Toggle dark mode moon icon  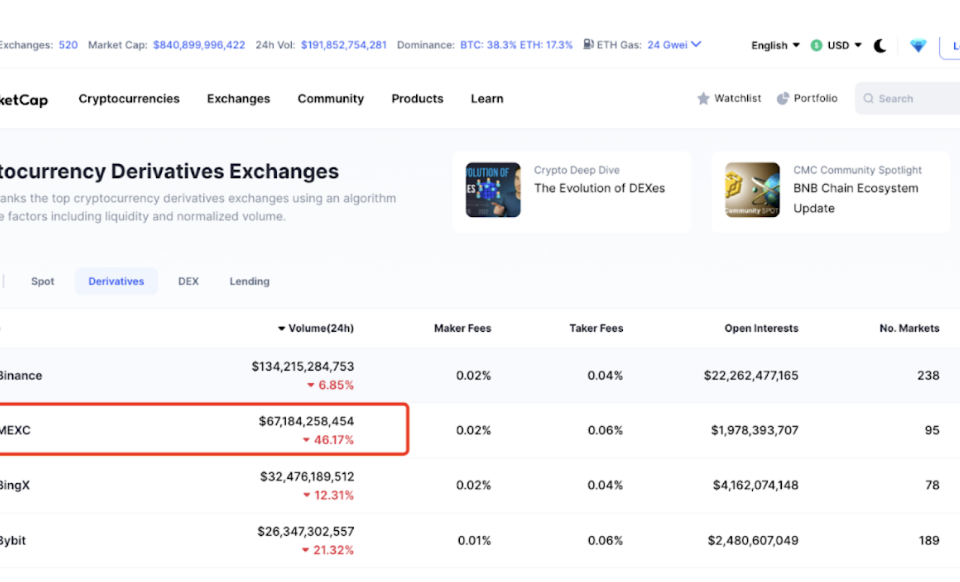(x=880, y=45)
